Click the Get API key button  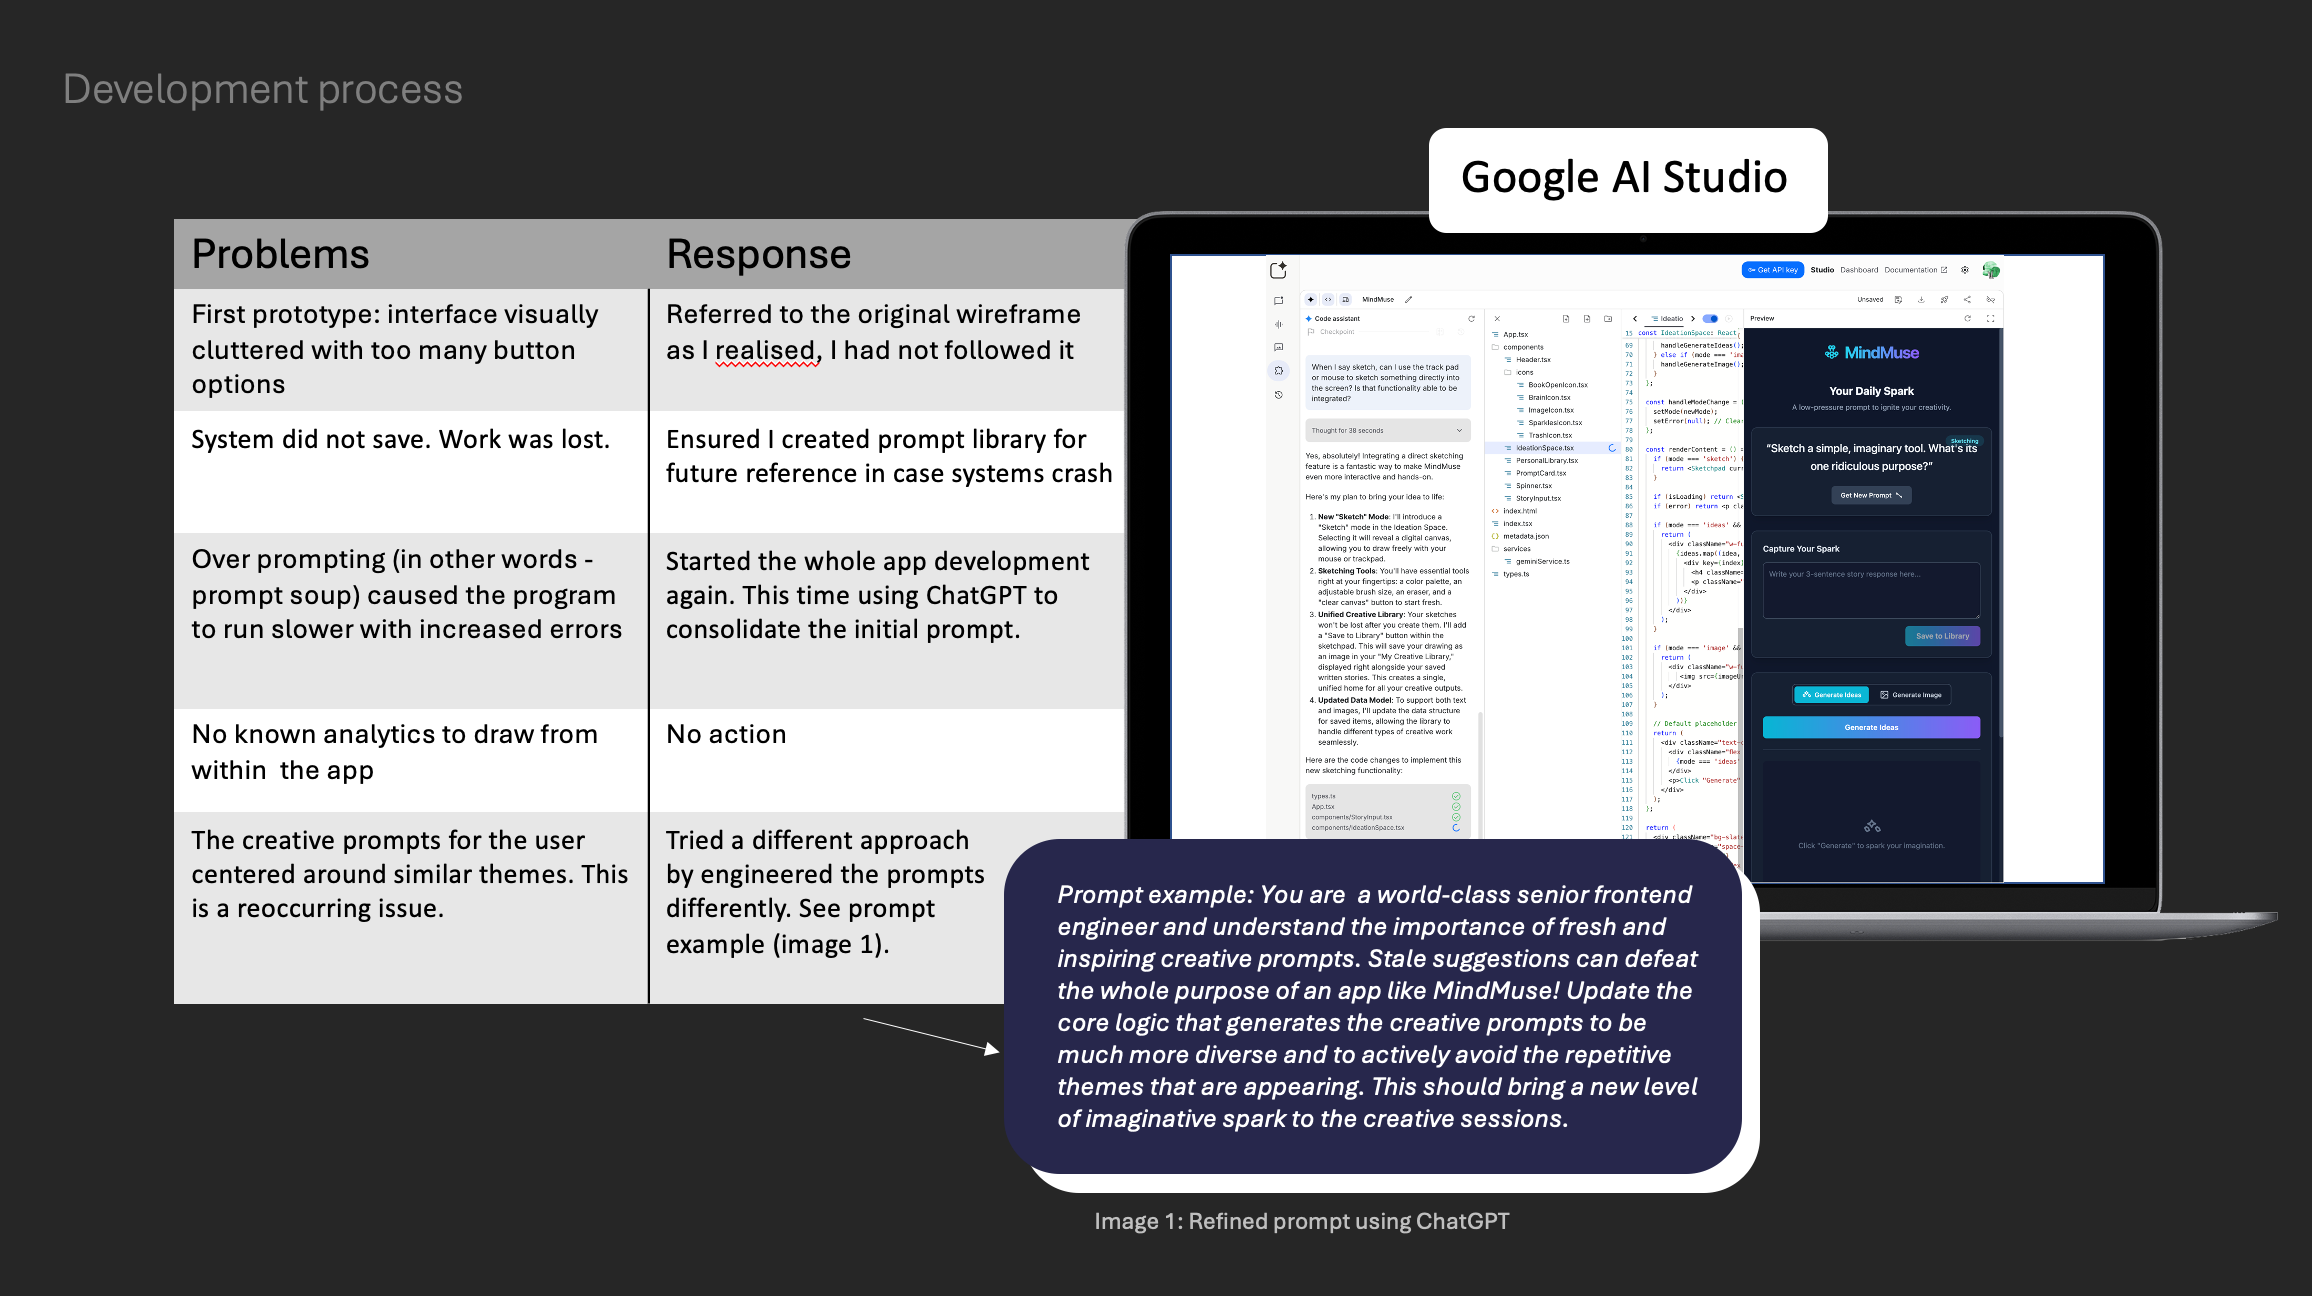1773,270
